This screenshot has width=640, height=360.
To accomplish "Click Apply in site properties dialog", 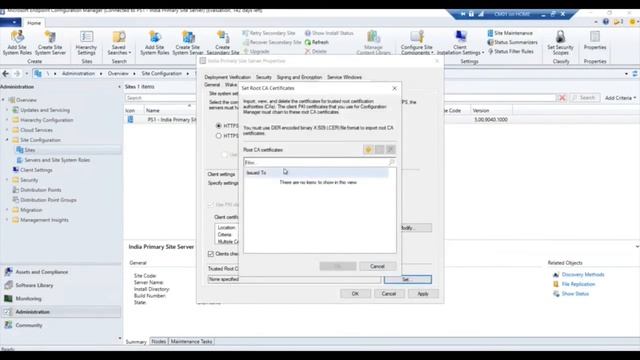I will [x=423, y=294].
